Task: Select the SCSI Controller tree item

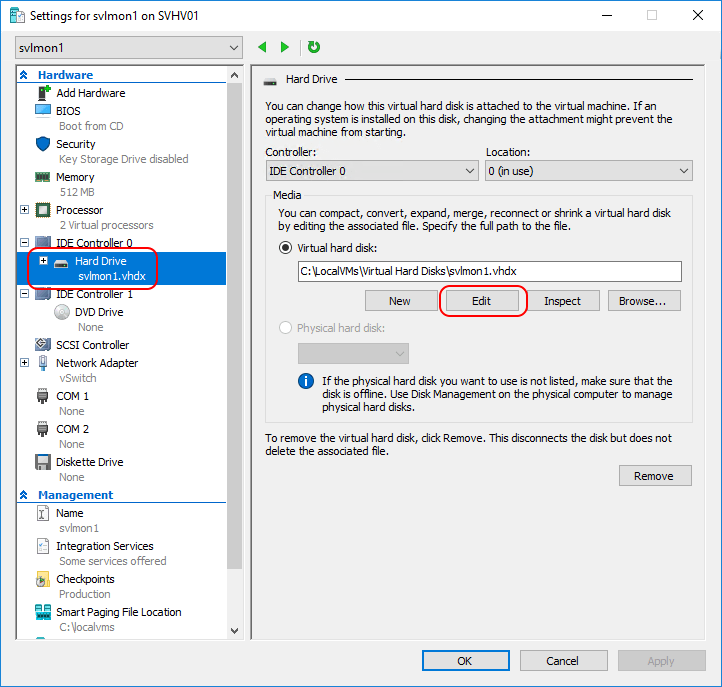Action: pos(93,345)
